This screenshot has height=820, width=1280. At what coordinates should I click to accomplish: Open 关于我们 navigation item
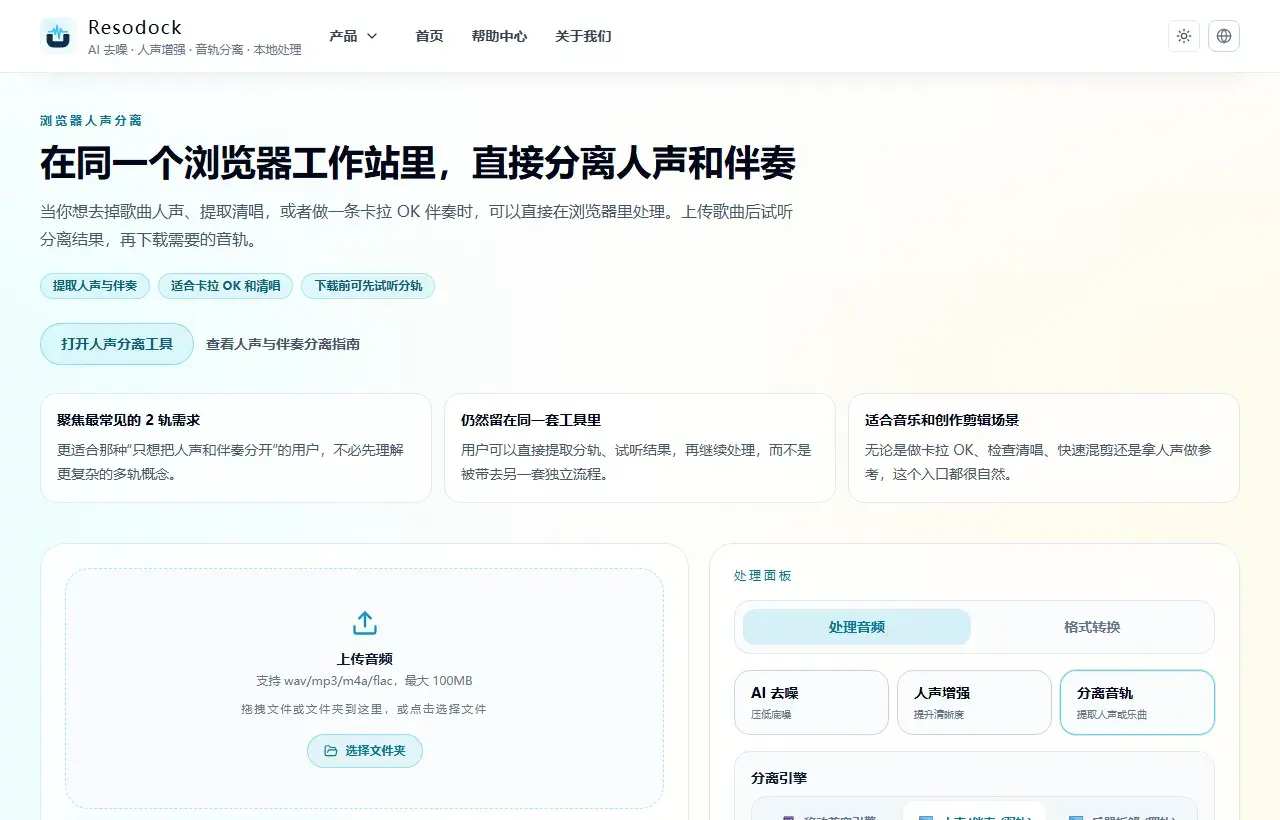pos(583,36)
